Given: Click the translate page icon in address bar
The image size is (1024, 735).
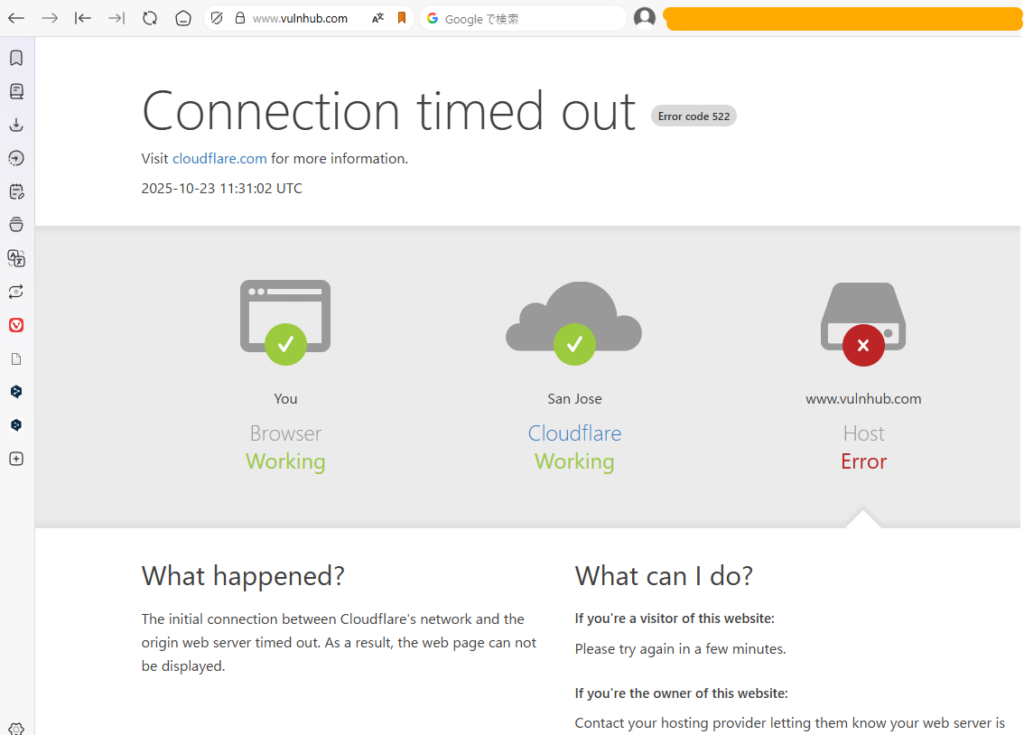Looking at the screenshot, I should click(378, 18).
